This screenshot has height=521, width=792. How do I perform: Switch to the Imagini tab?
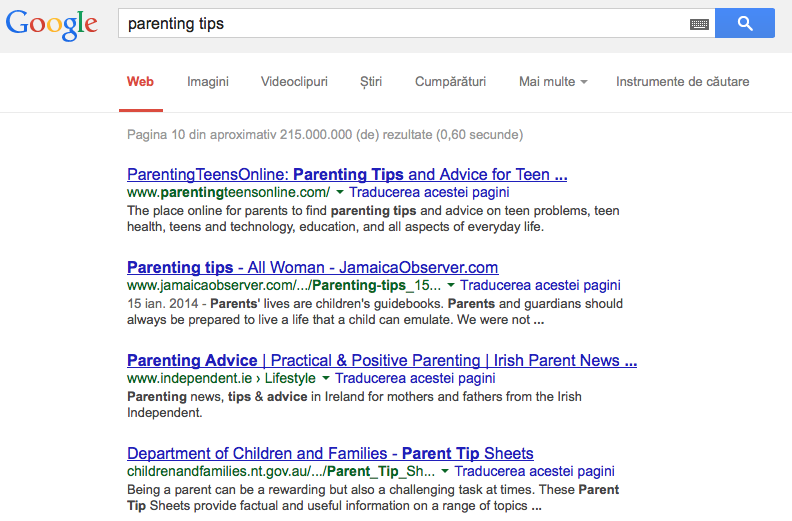click(208, 82)
